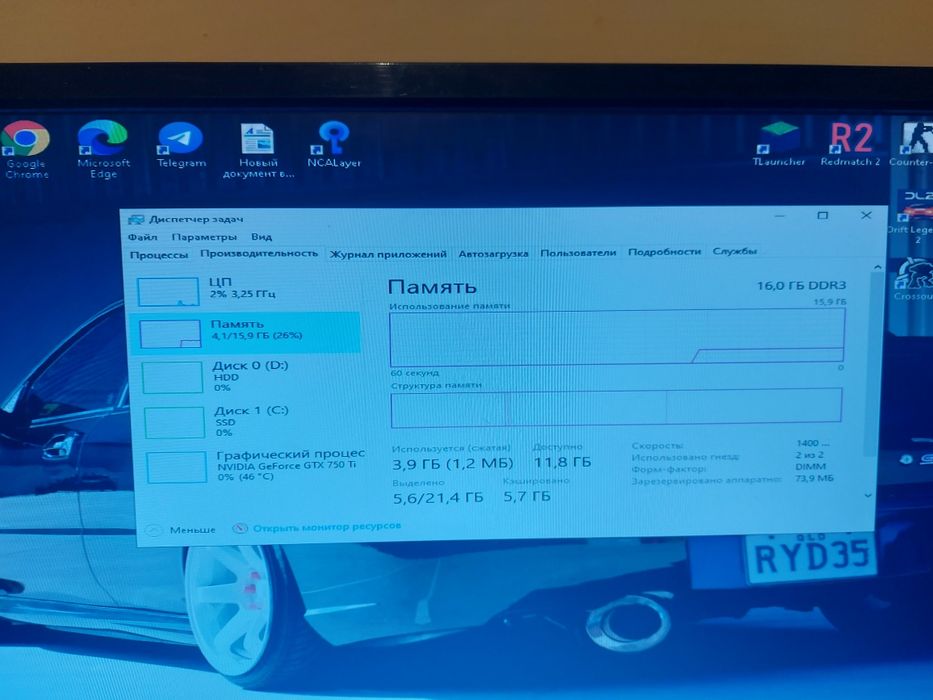Click the resource monitor icon
Viewport: 933px width, 700px height.
[240, 528]
